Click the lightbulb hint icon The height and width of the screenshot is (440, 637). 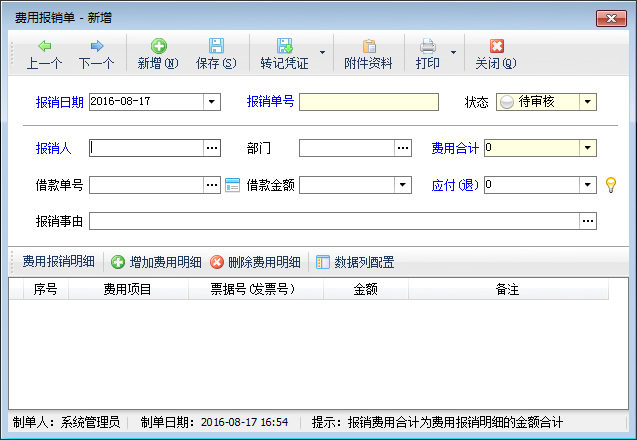click(611, 185)
